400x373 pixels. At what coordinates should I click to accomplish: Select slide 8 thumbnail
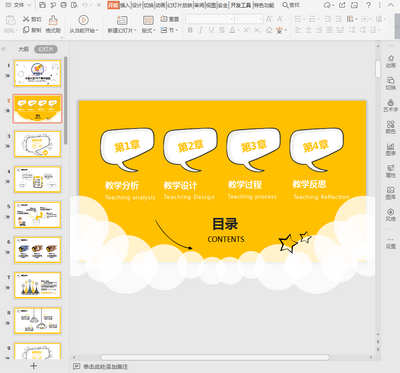tap(38, 321)
